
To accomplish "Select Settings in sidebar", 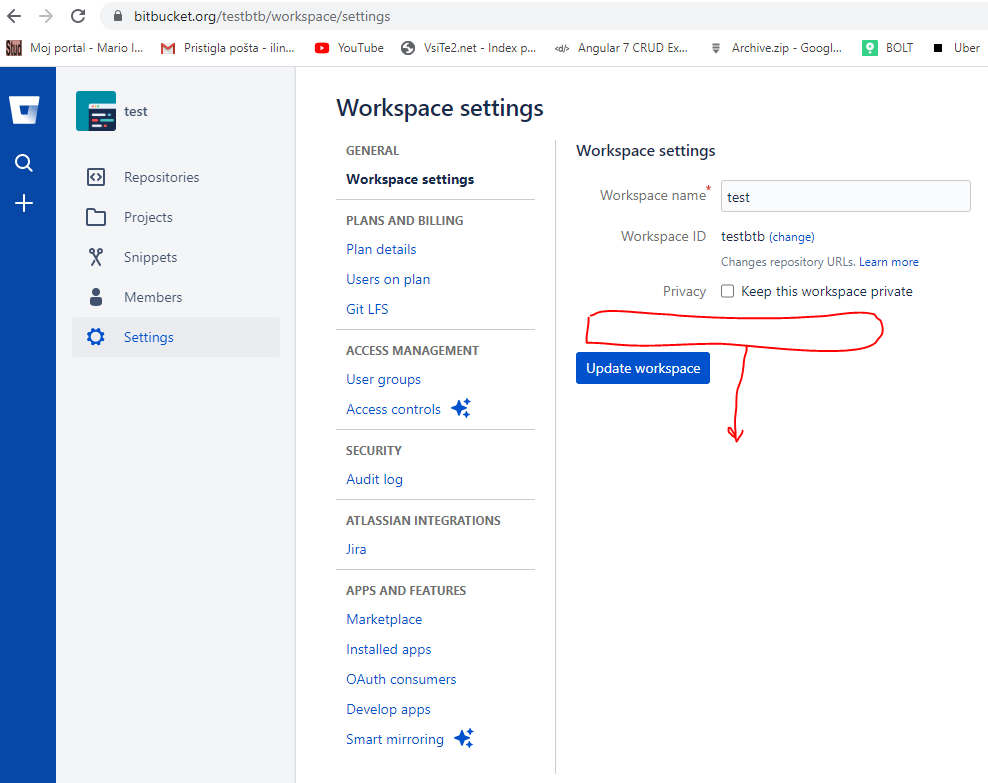I will 176,337.
